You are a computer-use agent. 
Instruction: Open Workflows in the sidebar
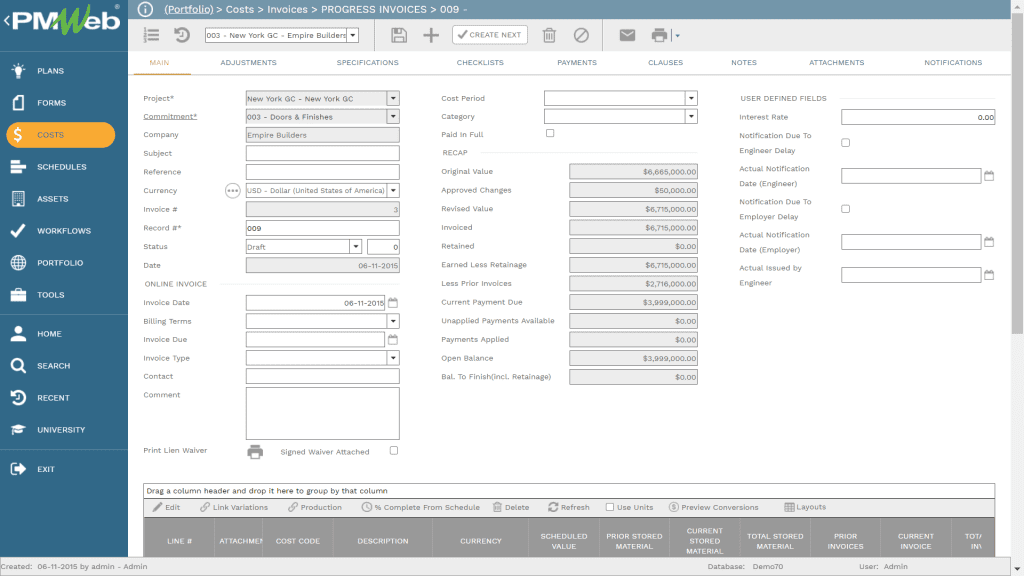pos(63,231)
